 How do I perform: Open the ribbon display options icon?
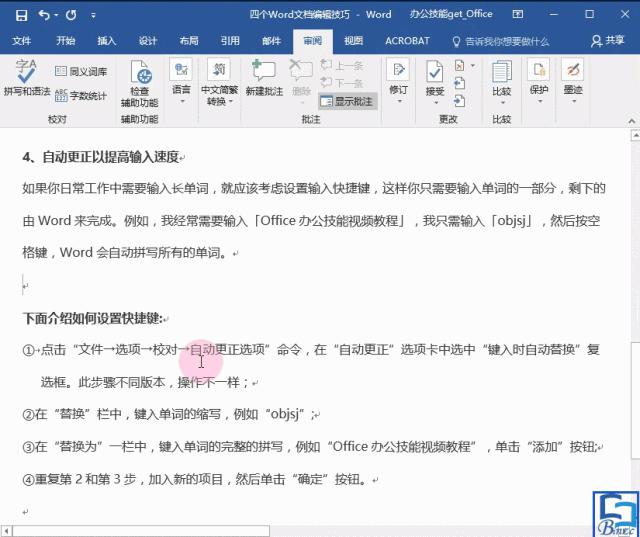pyautogui.click(x=518, y=15)
